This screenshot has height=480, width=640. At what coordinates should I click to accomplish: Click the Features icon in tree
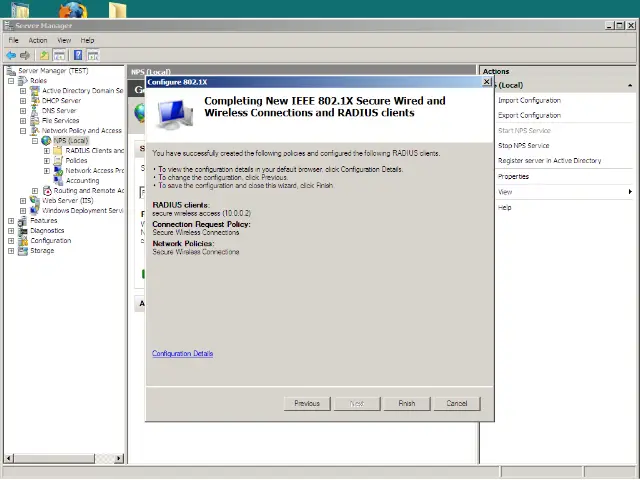click(23, 220)
